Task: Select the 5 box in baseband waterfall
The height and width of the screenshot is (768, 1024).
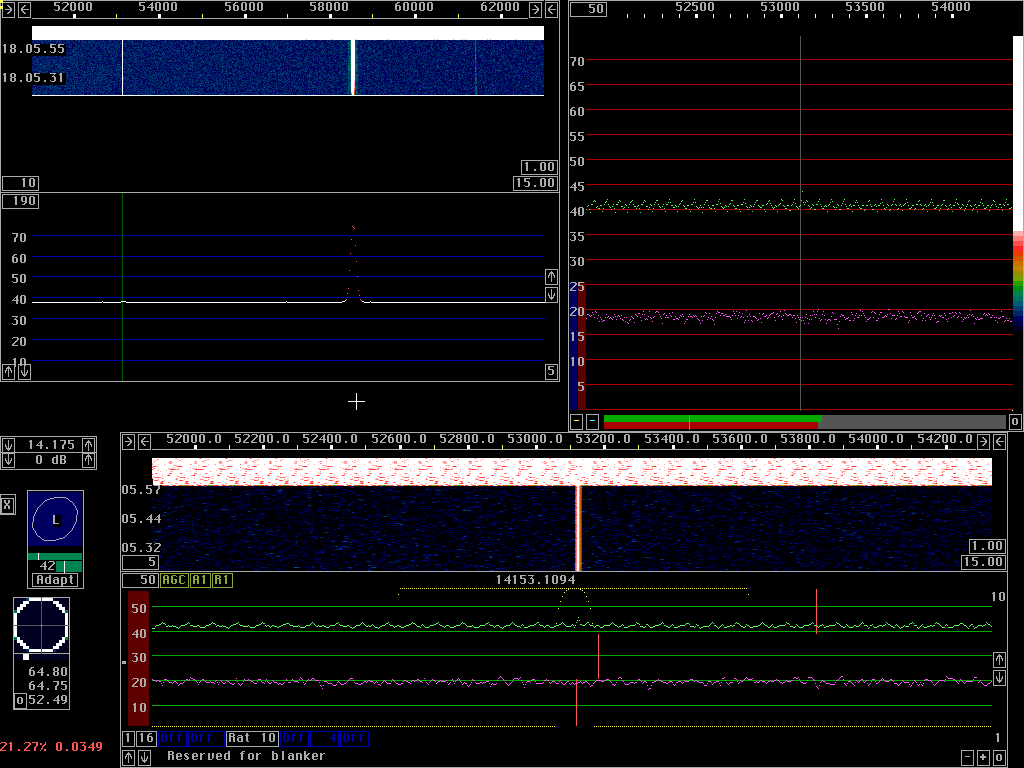Action: tap(140, 562)
